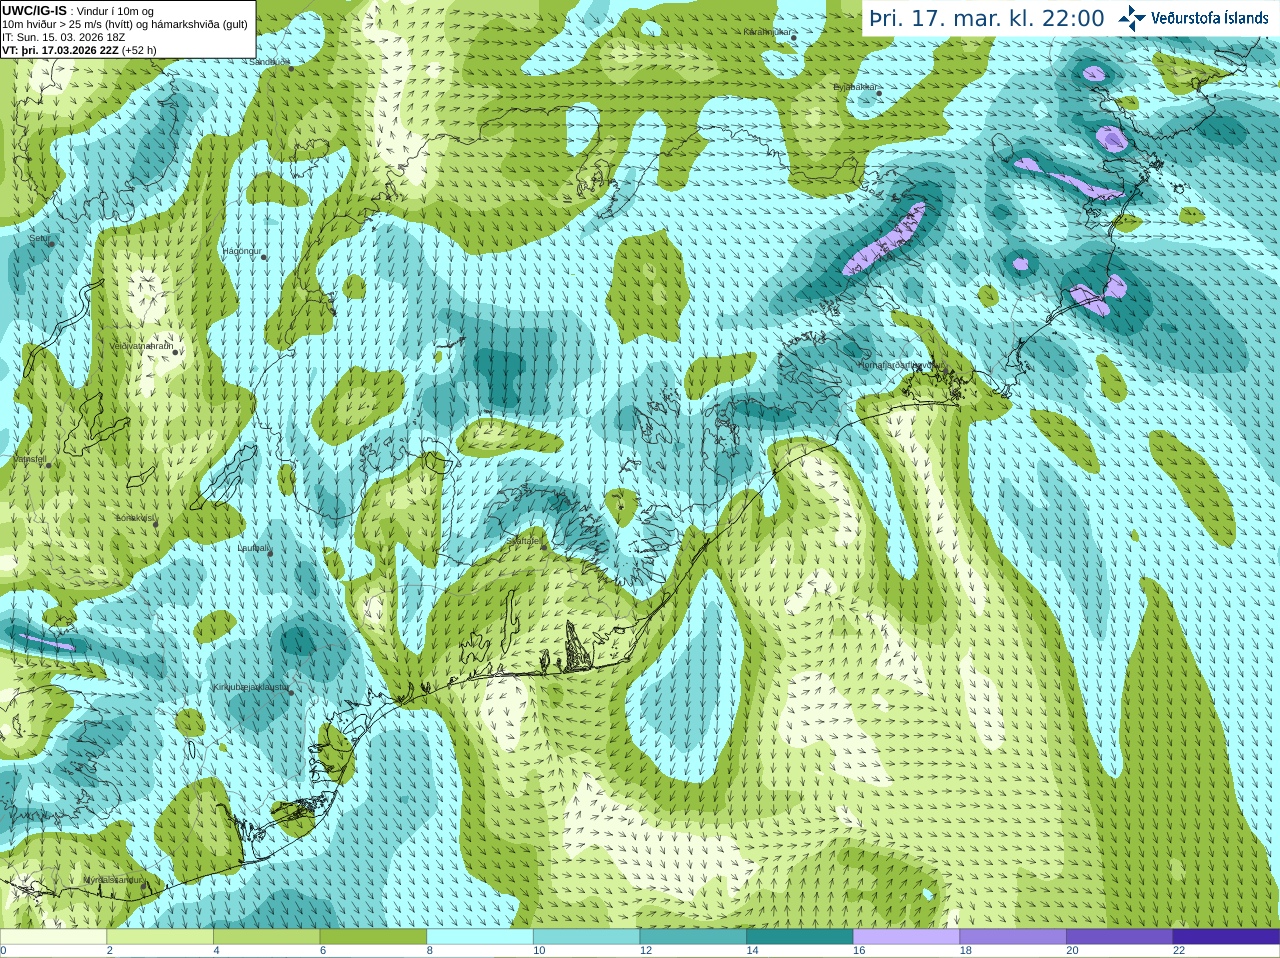The image size is (1280, 958).
Task: Click the Setur station label
Action: coord(39,239)
